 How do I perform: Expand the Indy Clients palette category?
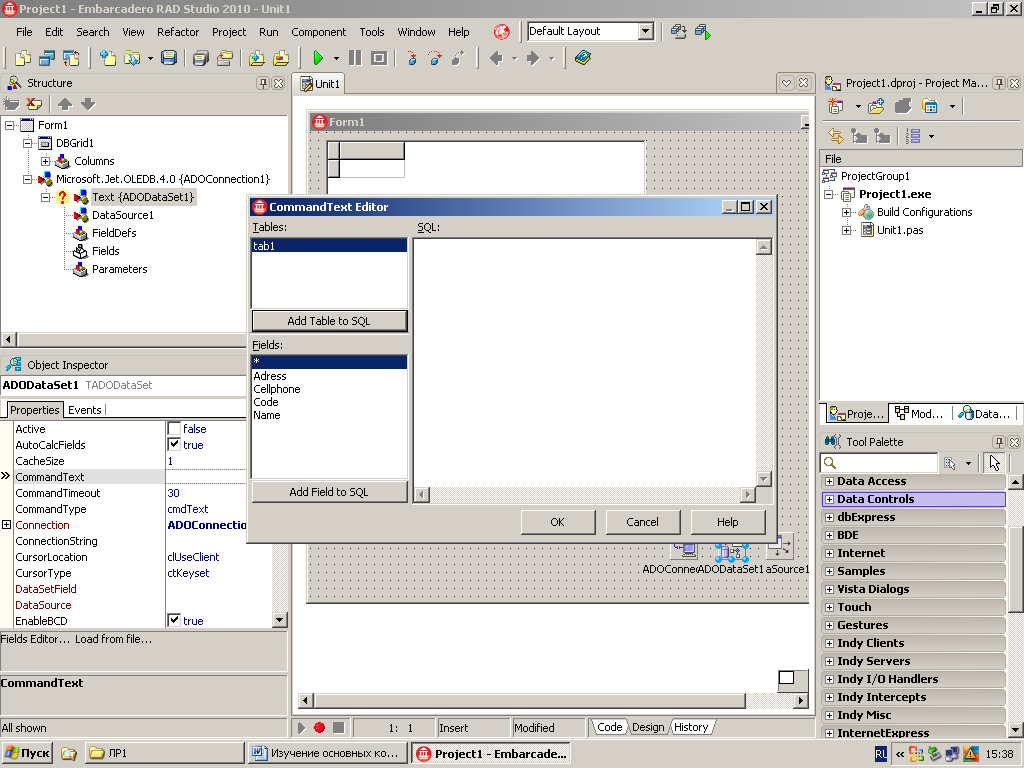pos(829,643)
